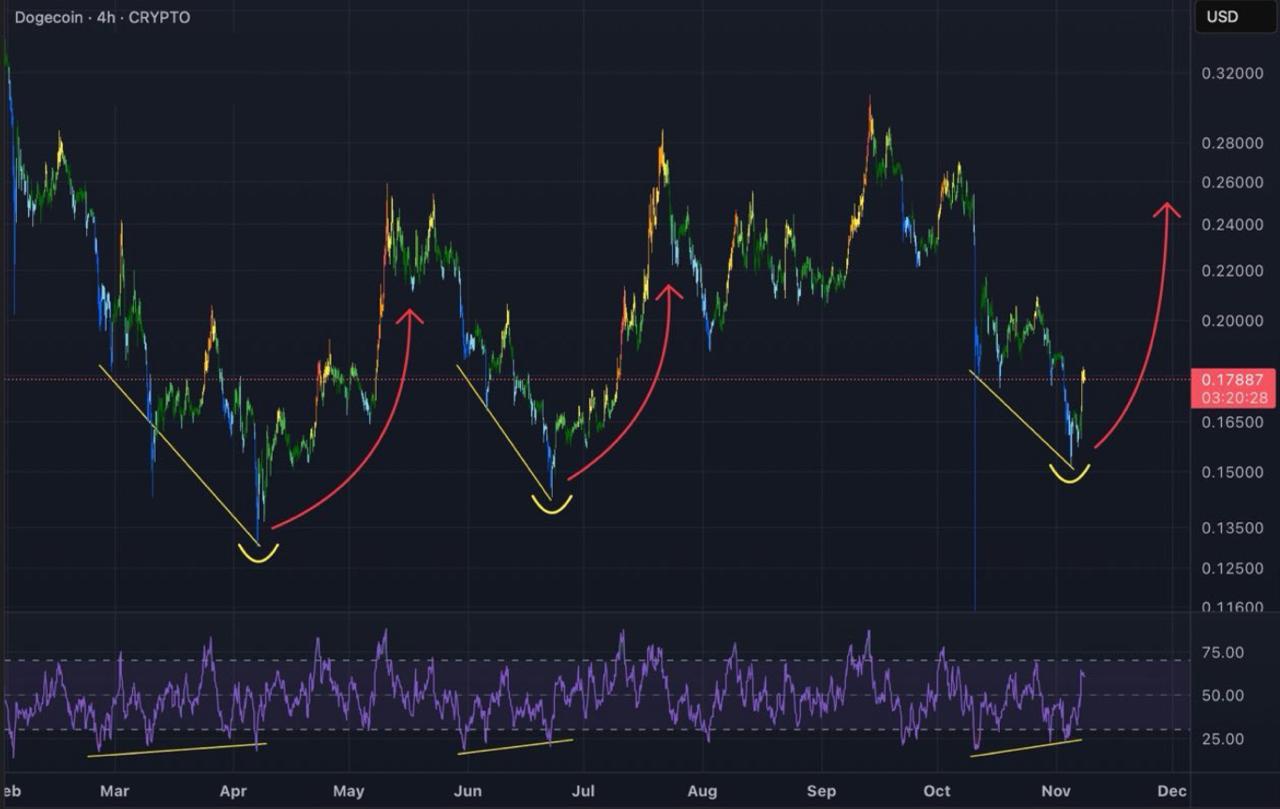1280x809 pixels.
Task: Select yellow RSI divergence line under October-November
Action: (x=1025, y=748)
